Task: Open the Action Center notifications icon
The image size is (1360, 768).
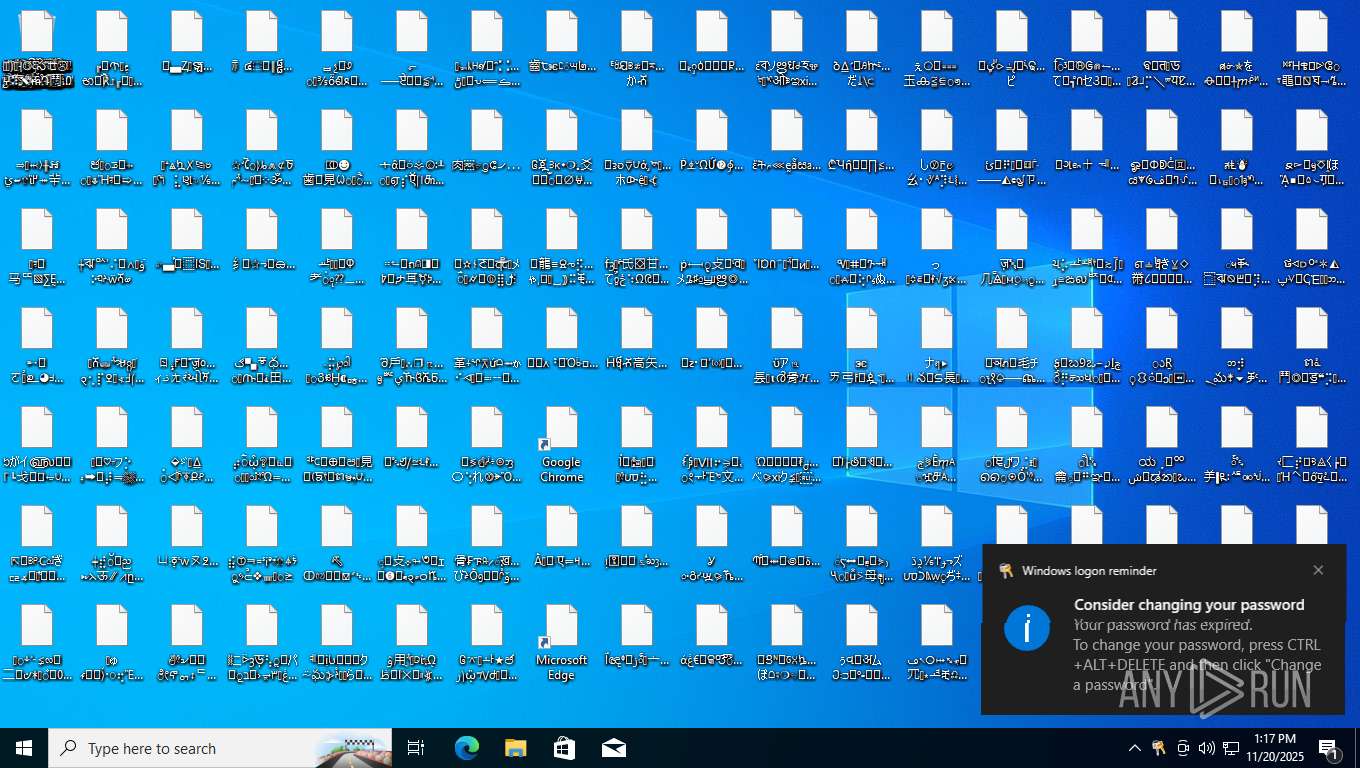Action: (x=1329, y=748)
